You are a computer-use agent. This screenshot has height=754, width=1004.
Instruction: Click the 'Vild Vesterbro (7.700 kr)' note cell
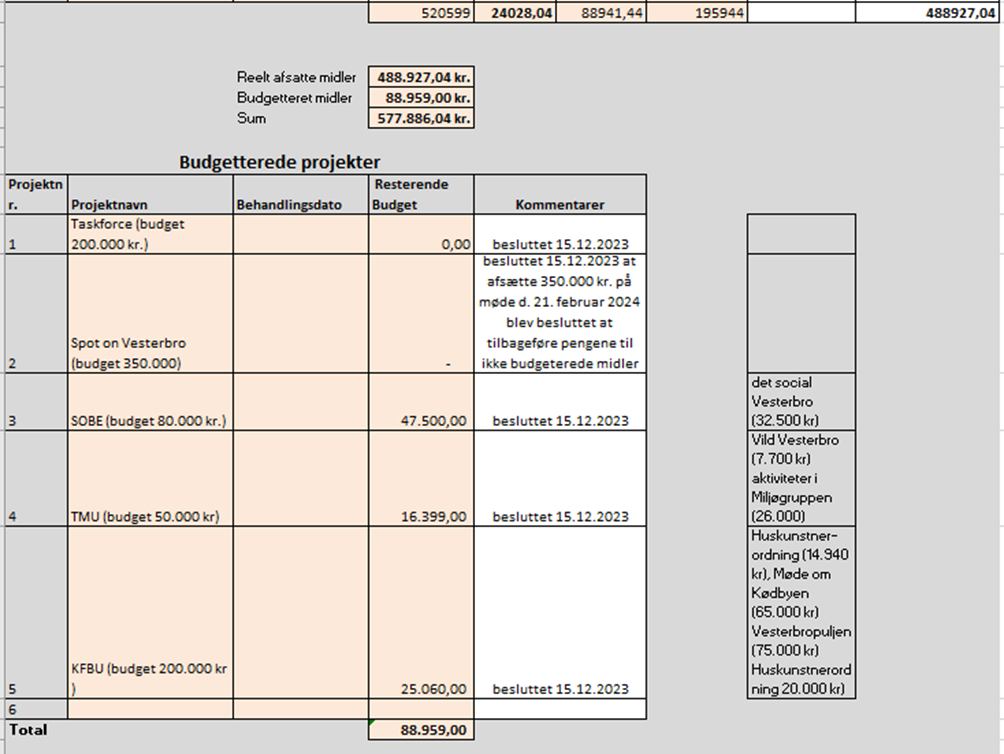[x=801, y=479]
